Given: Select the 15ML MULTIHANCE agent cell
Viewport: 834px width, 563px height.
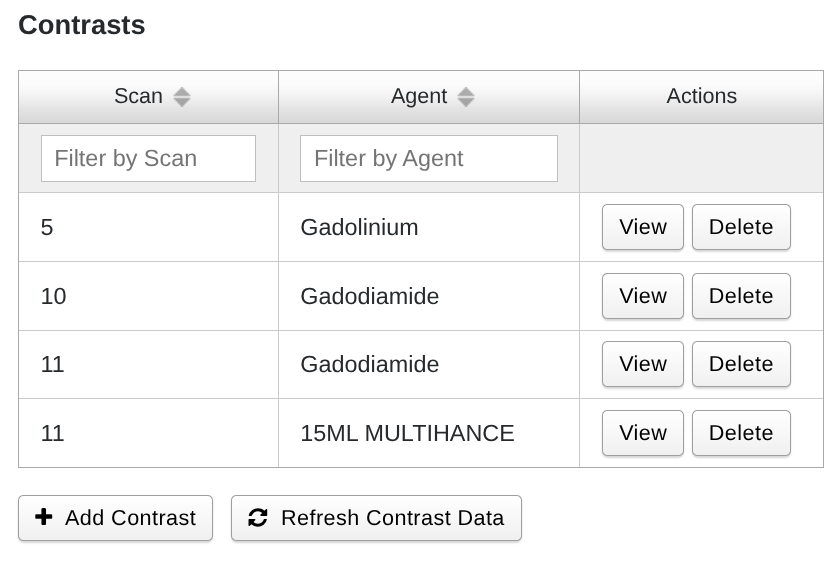Looking at the screenshot, I should tap(407, 433).
